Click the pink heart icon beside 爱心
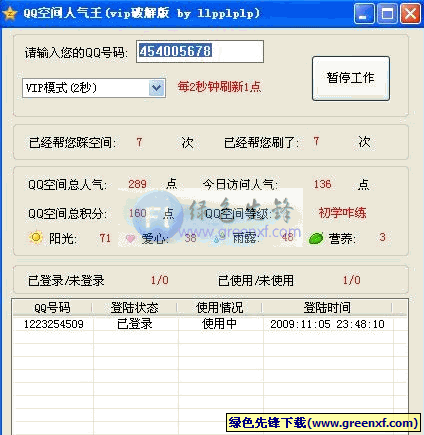The width and height of the screenshot is (424, 435). (x=130, y=239)
